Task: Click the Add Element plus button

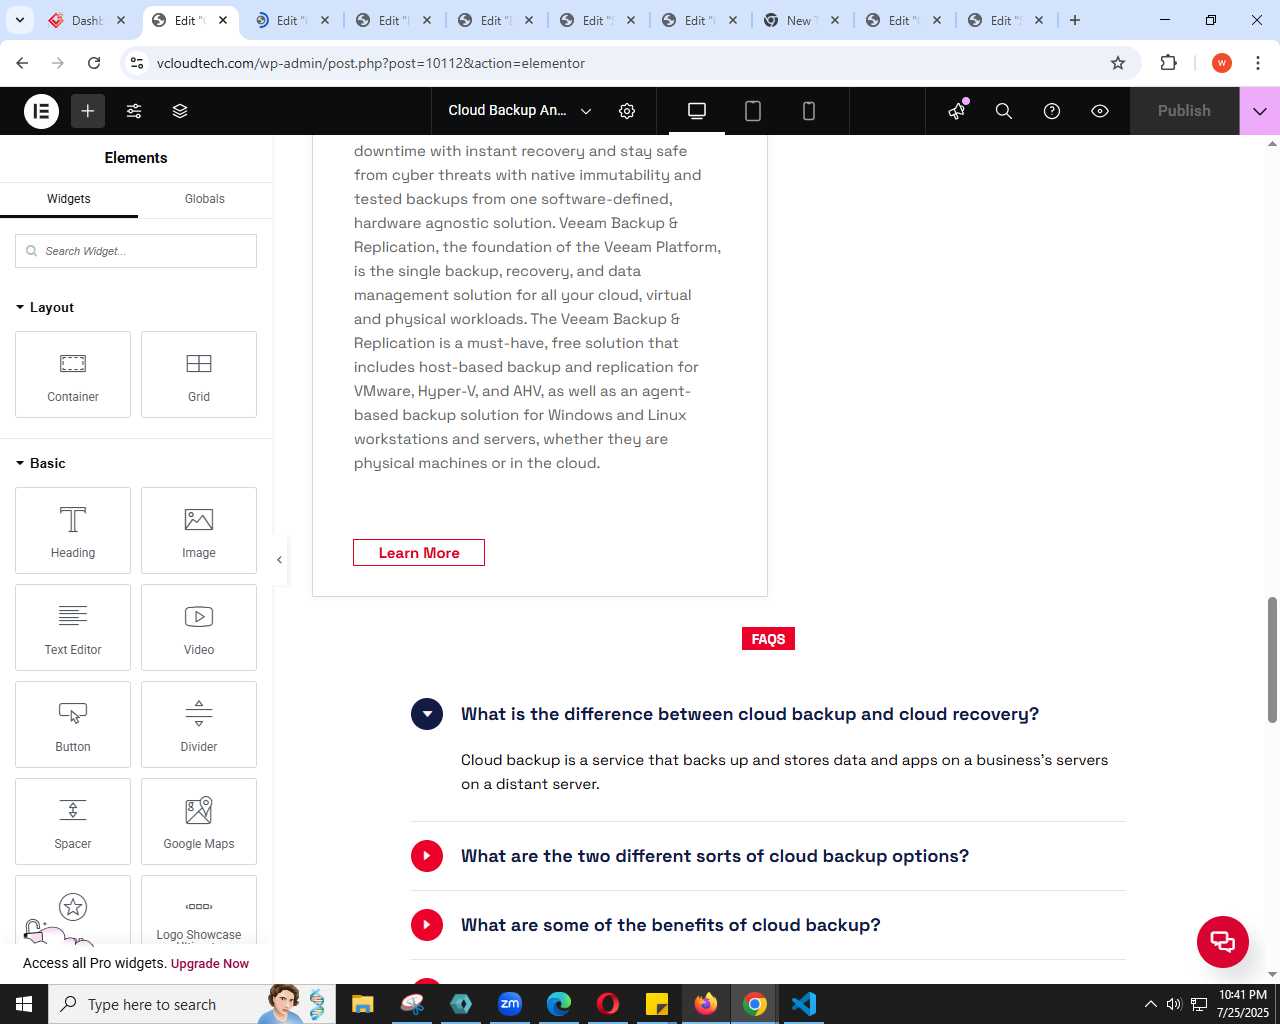Action: point(88,111)
